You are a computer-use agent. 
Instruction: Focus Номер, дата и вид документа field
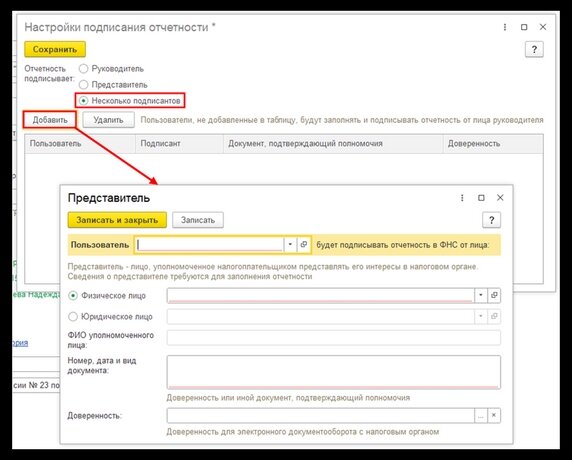coord(334,372)
